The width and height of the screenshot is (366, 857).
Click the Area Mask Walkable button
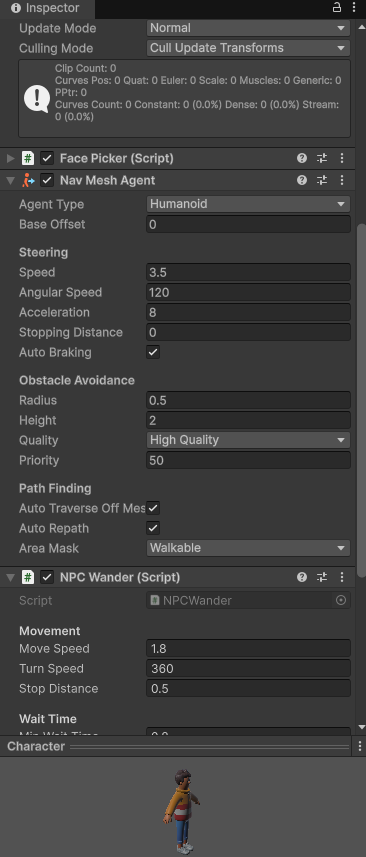click(248, 548)
